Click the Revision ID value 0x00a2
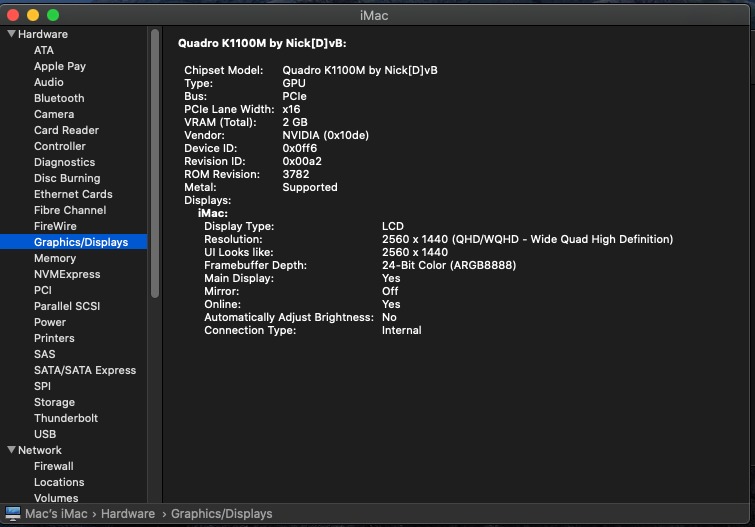 click(302, 161)
